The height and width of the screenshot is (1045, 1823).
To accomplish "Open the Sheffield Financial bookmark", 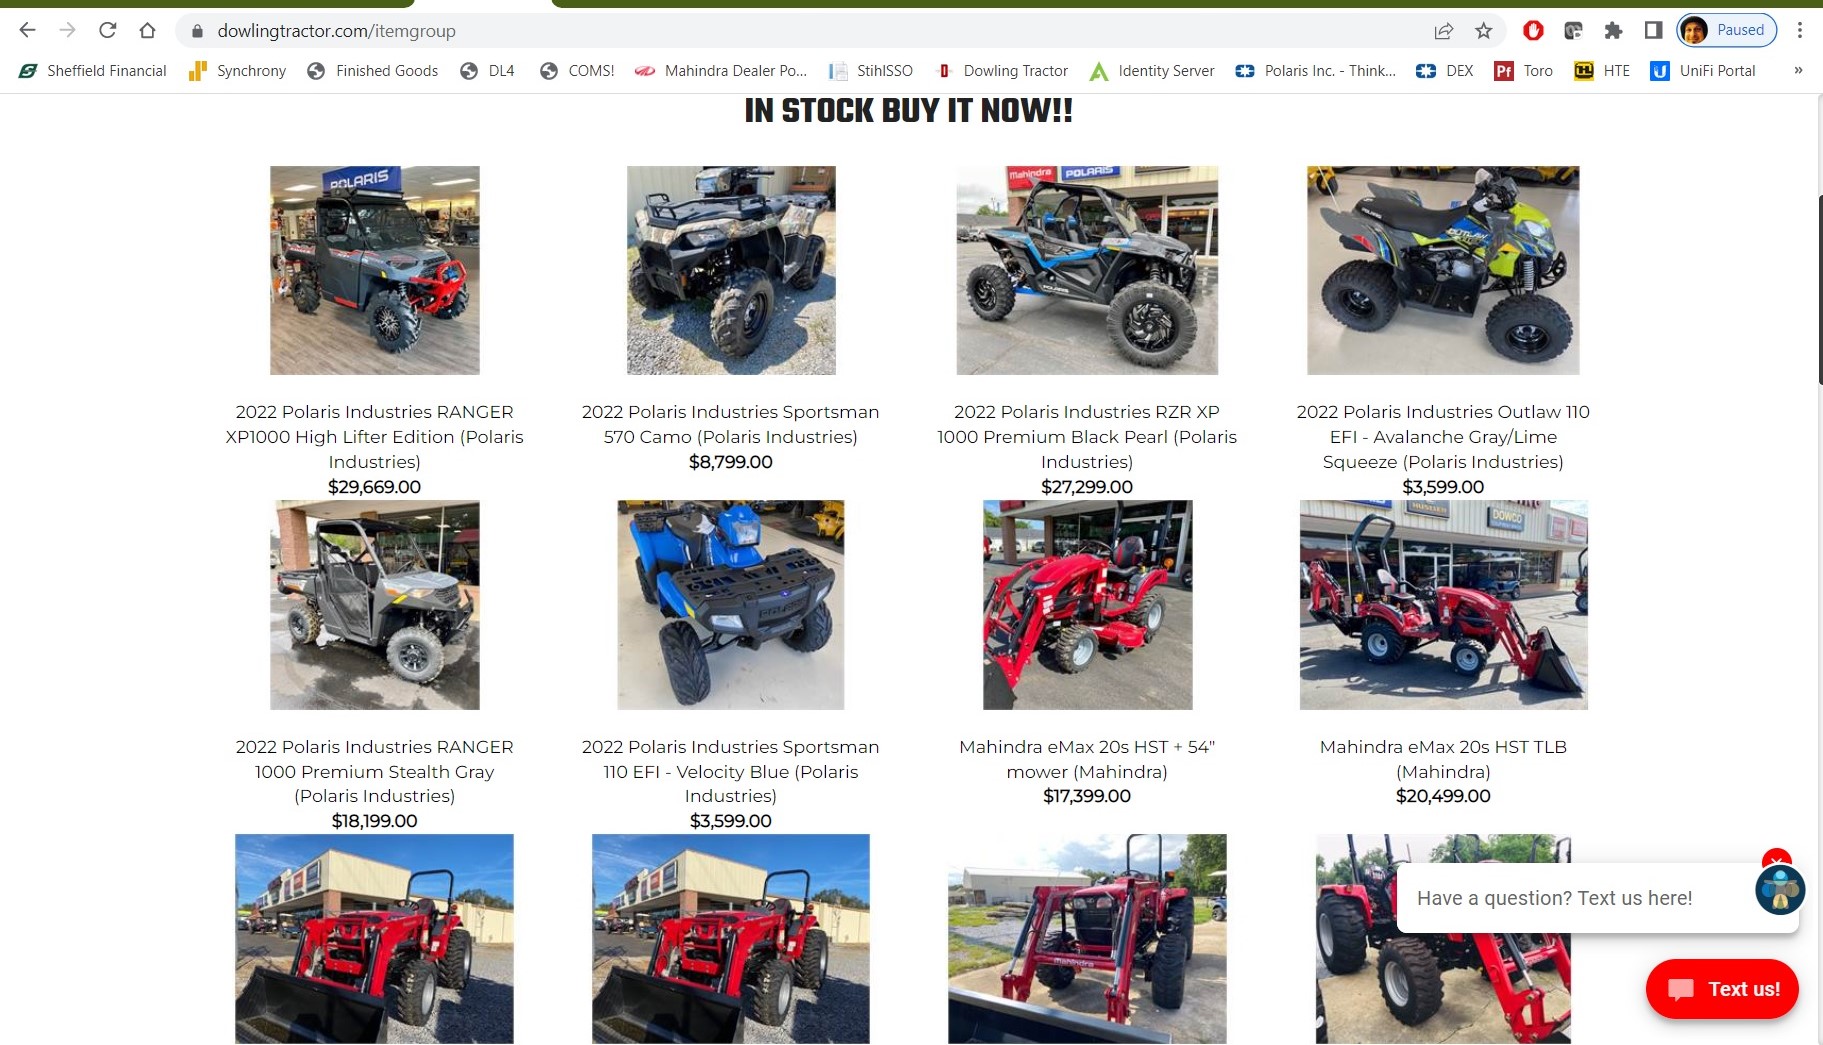I will point(93,71).
